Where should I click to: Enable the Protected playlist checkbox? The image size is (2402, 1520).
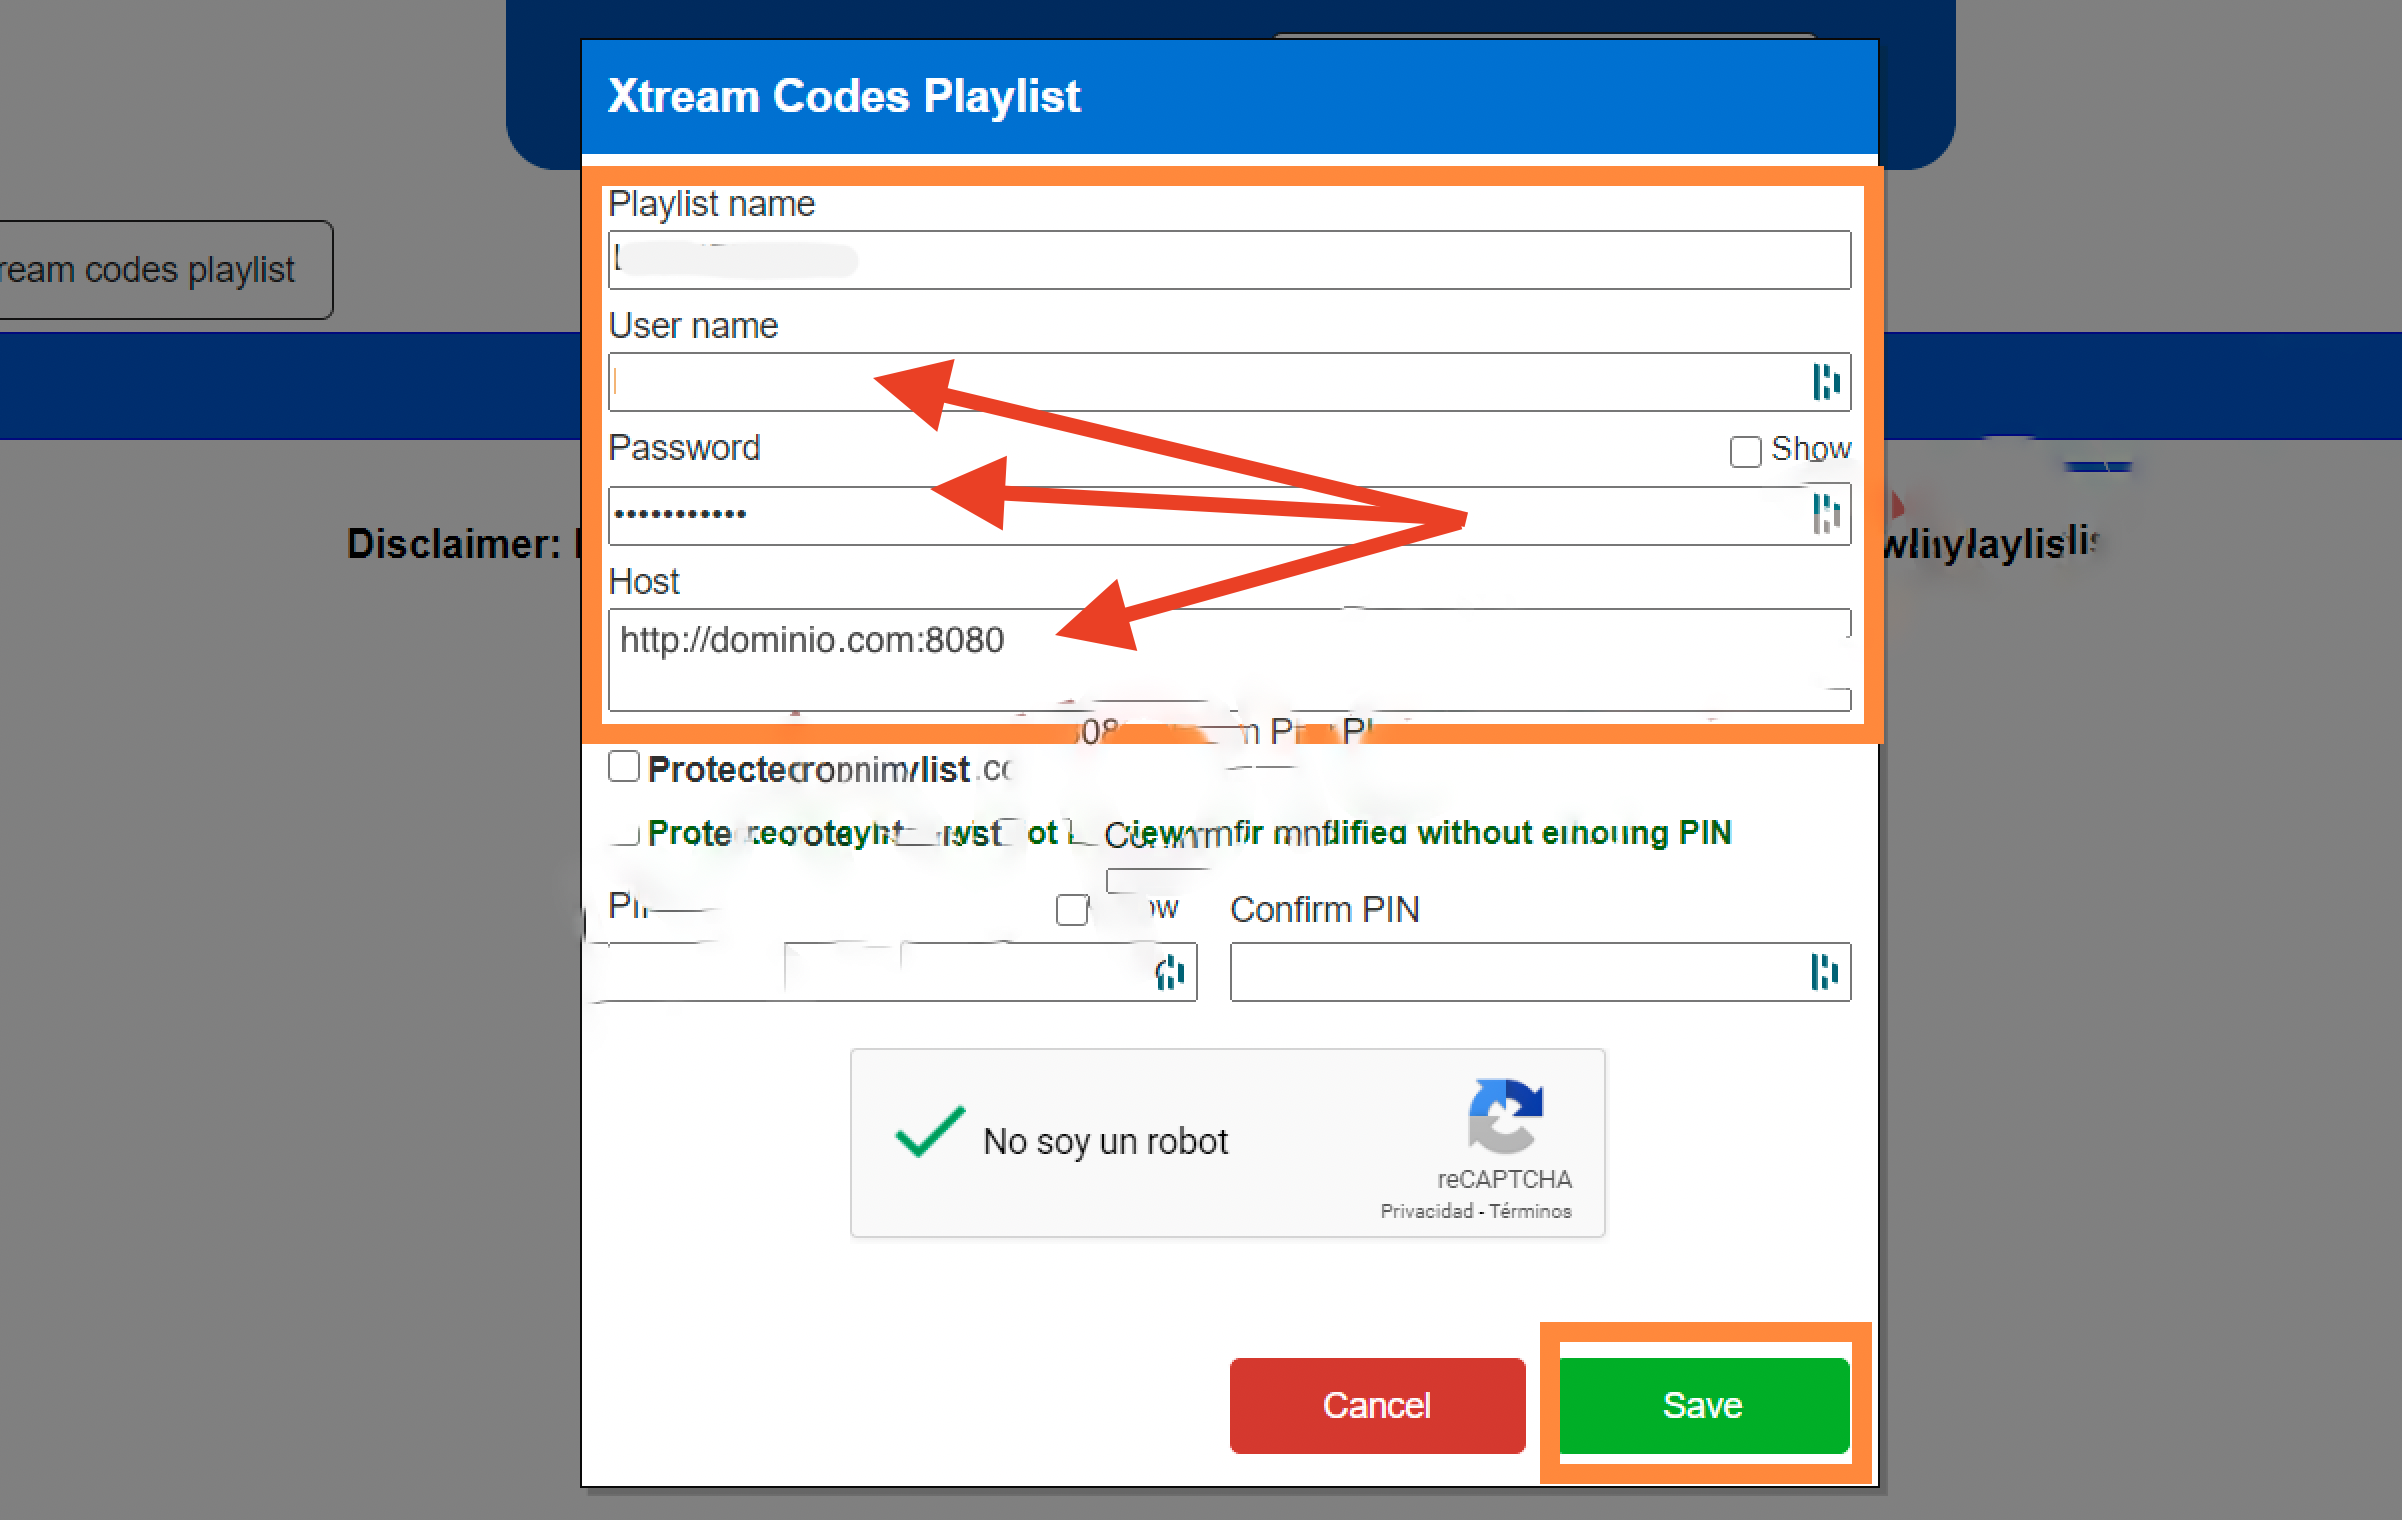click(624, 767)
